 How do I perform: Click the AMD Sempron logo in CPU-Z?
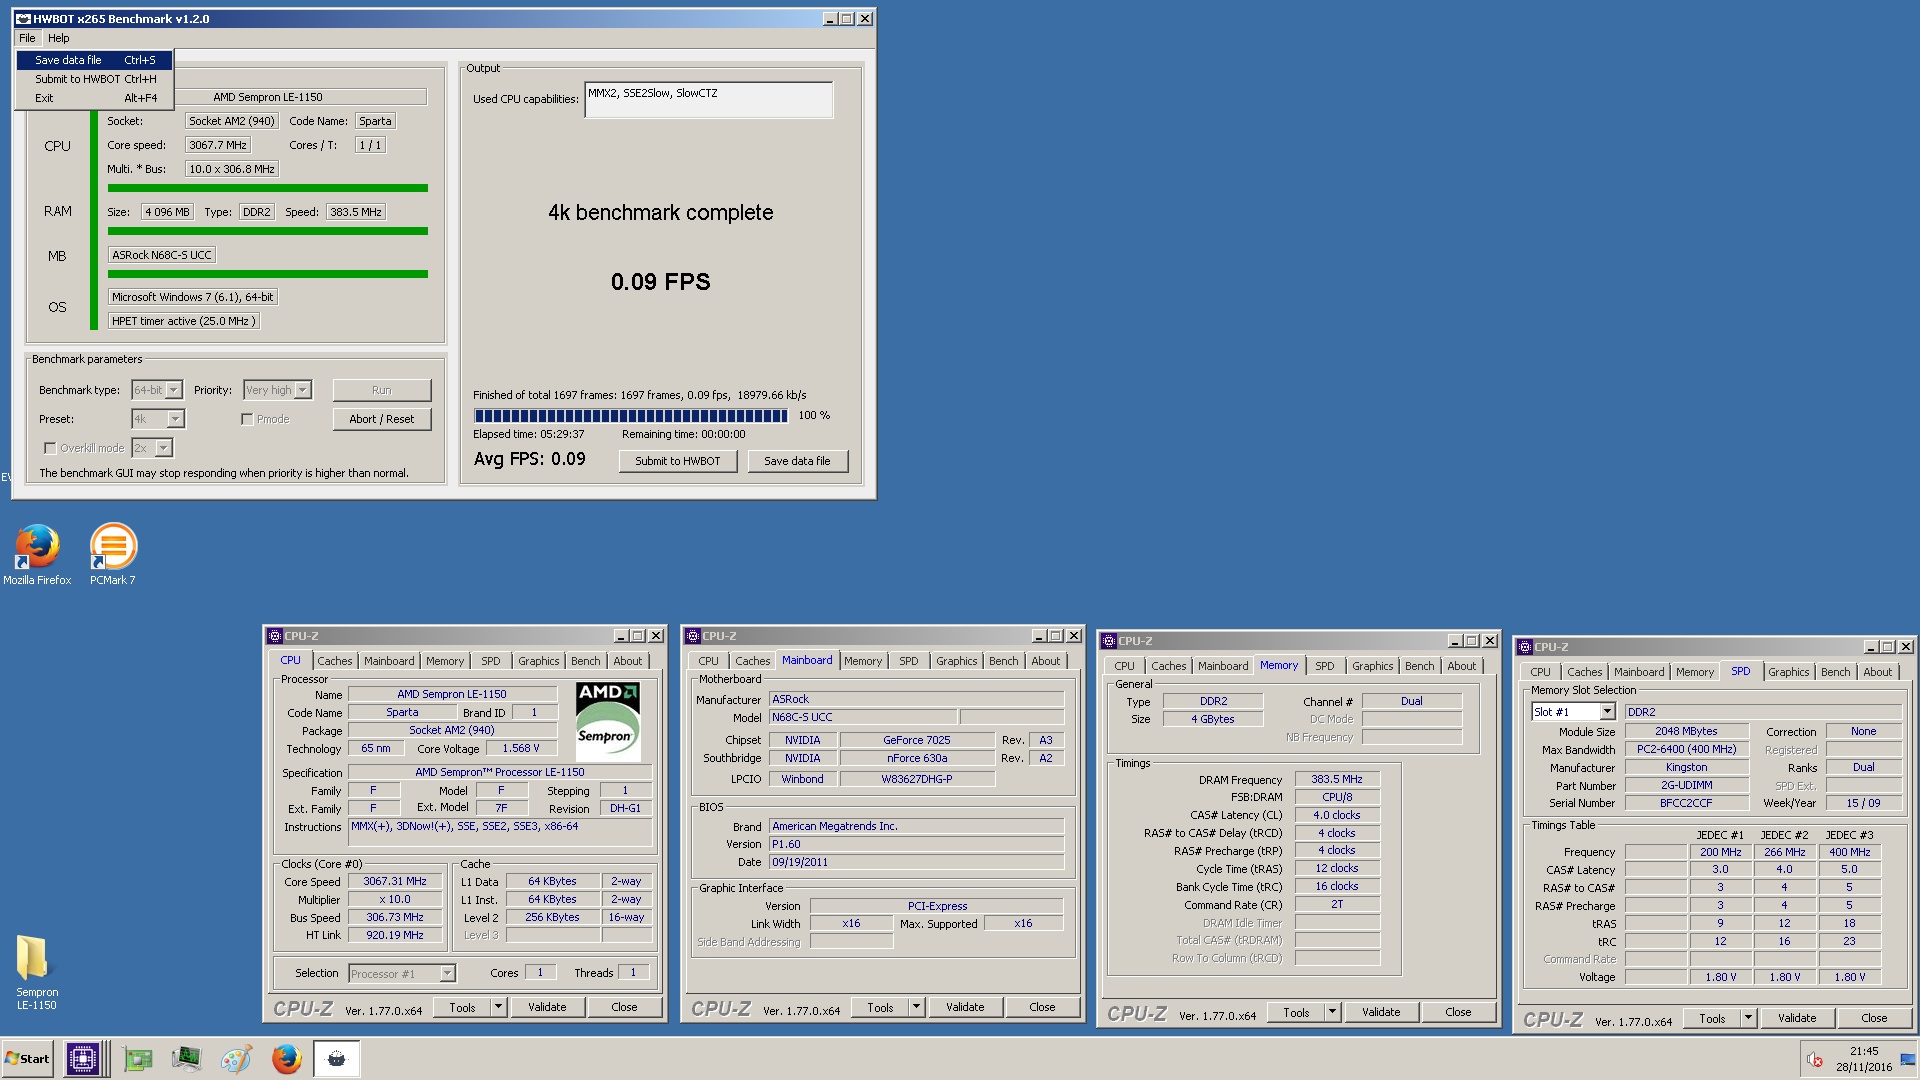click(x=608, y=720)
